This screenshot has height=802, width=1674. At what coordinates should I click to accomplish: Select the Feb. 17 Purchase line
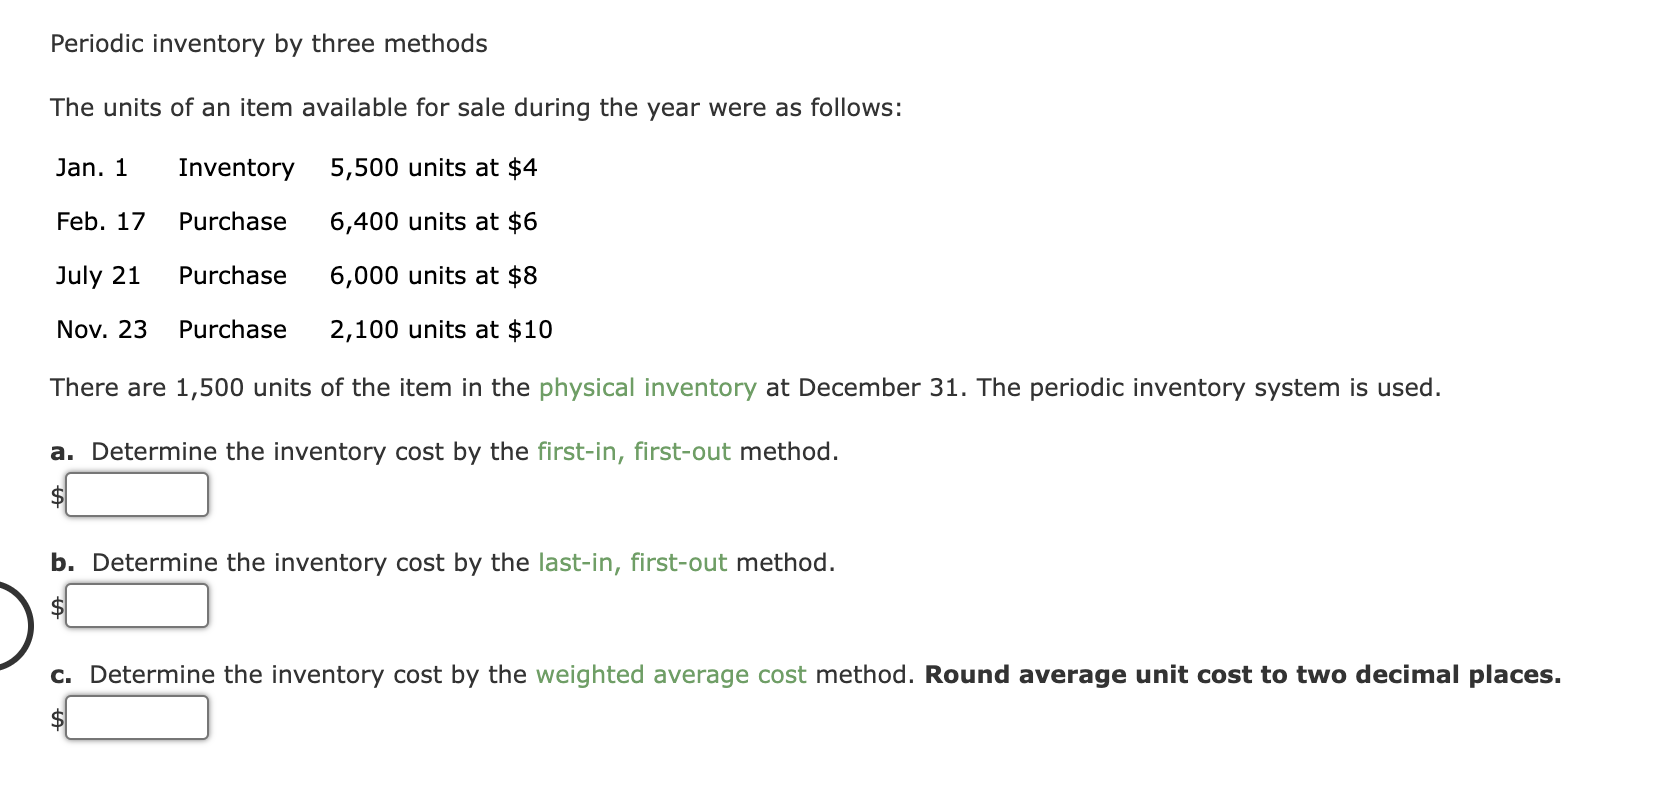pos(296,222)
